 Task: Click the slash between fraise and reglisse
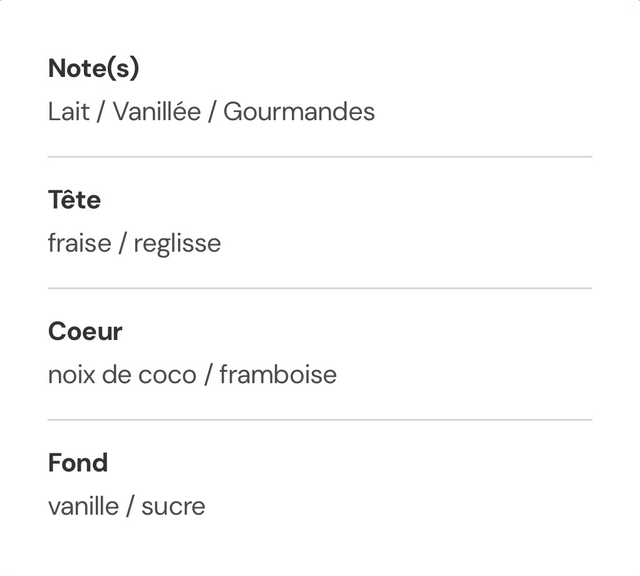click(122, 243)
